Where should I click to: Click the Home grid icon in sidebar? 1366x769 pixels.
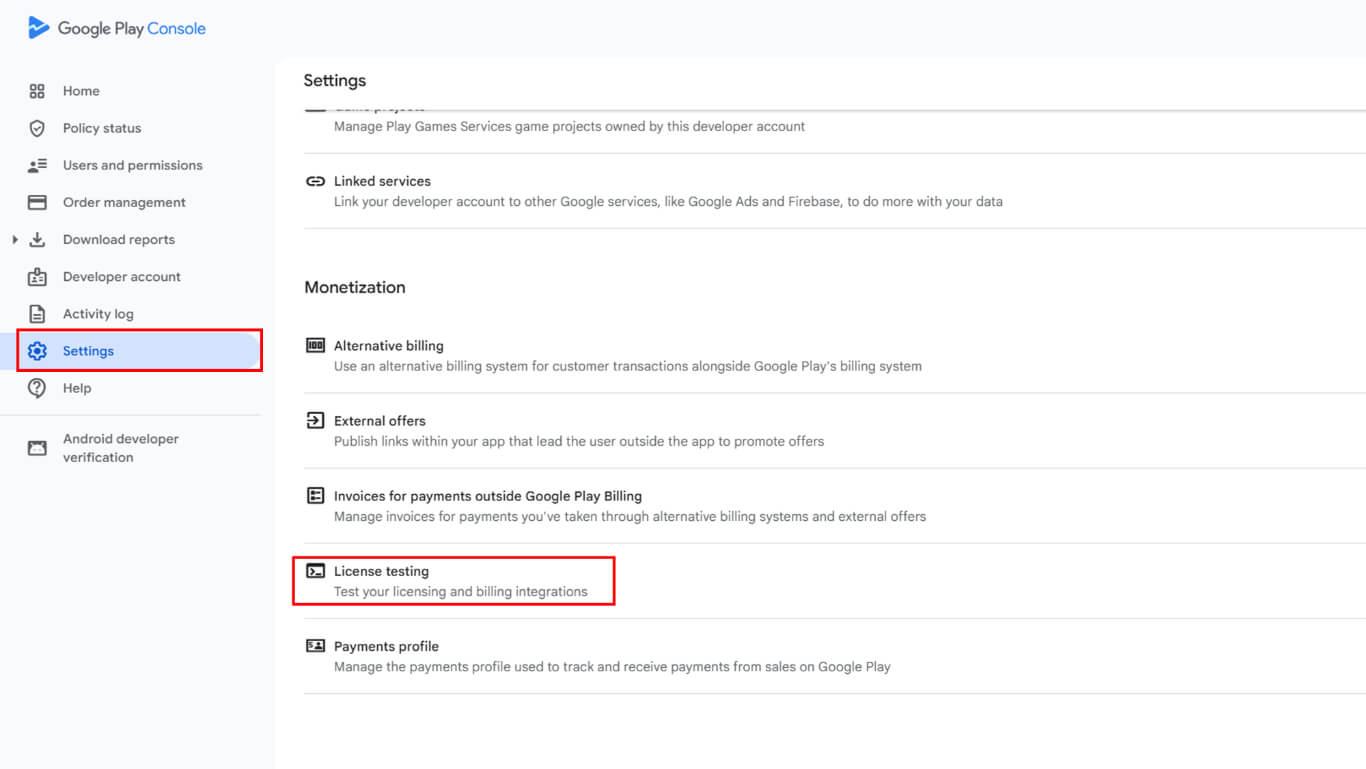[x=37, y=91]
